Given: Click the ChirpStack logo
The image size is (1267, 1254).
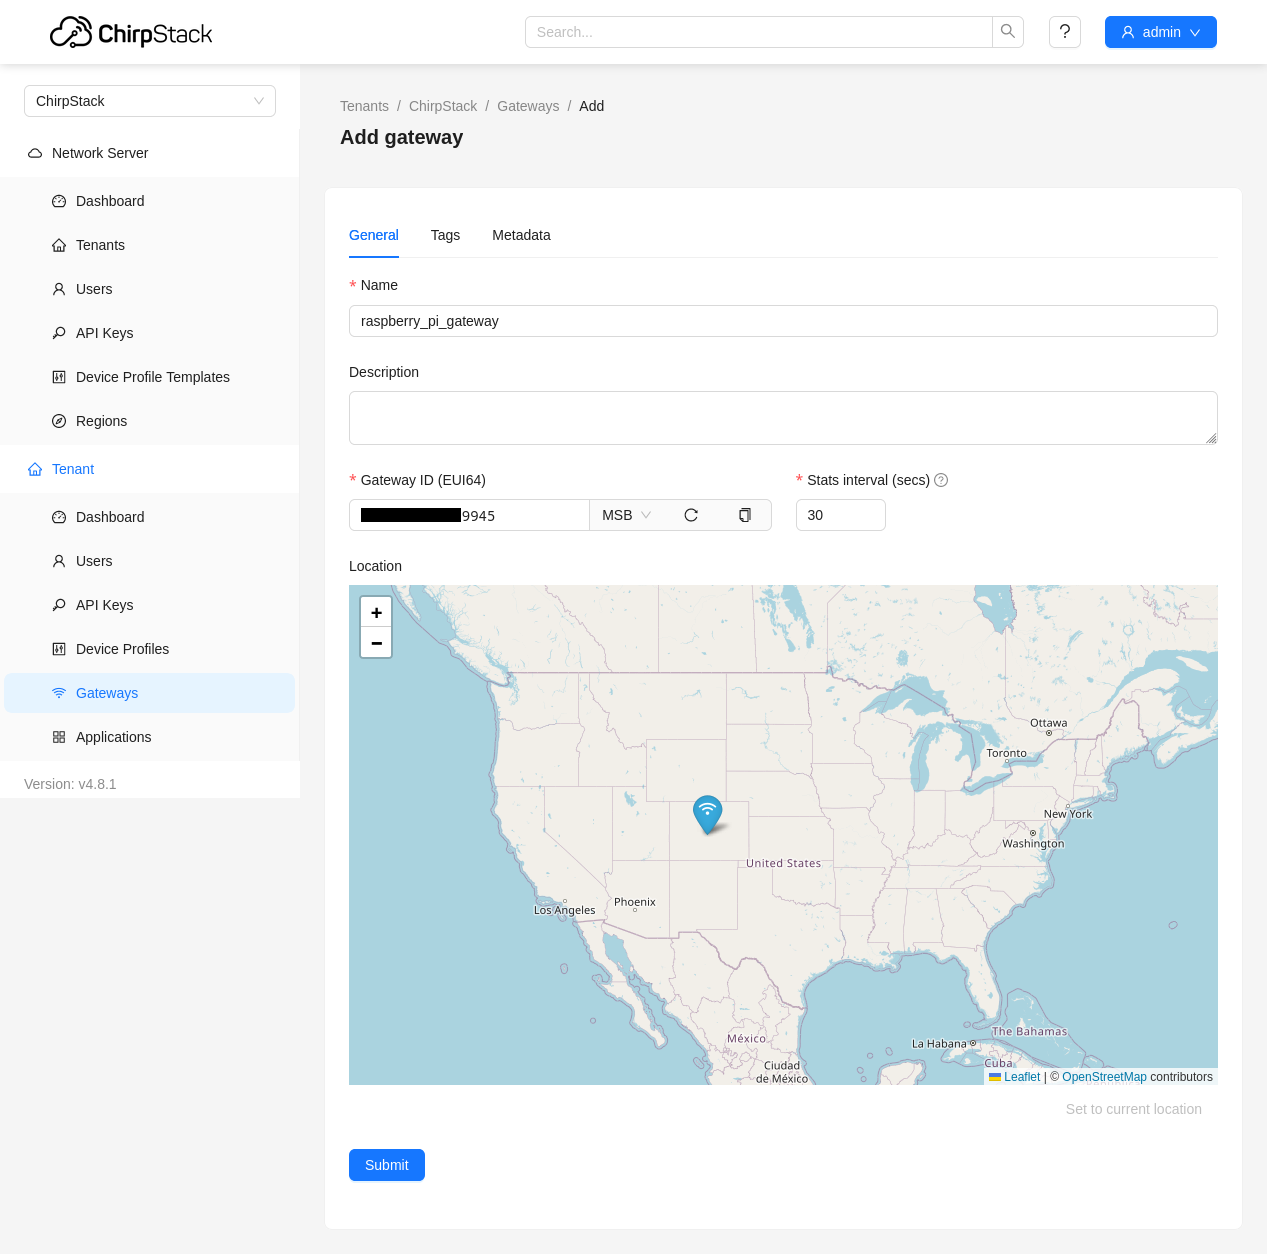Looking at the screenshot, I should (131, 33).
